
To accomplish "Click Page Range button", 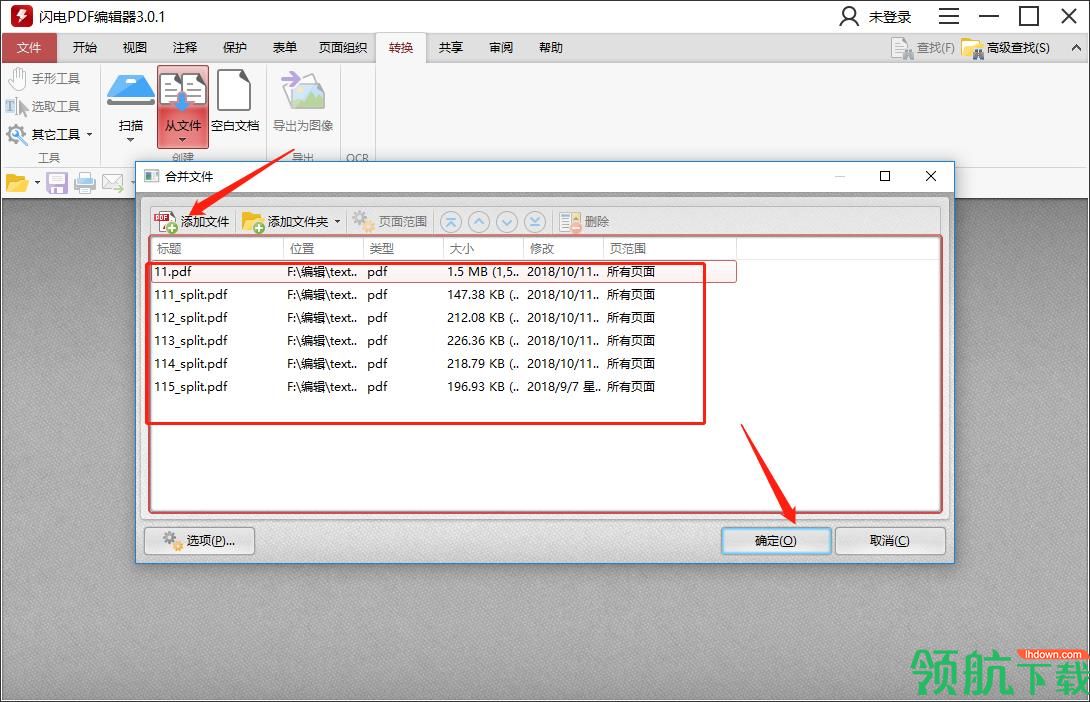I will [x=389, y=222].
